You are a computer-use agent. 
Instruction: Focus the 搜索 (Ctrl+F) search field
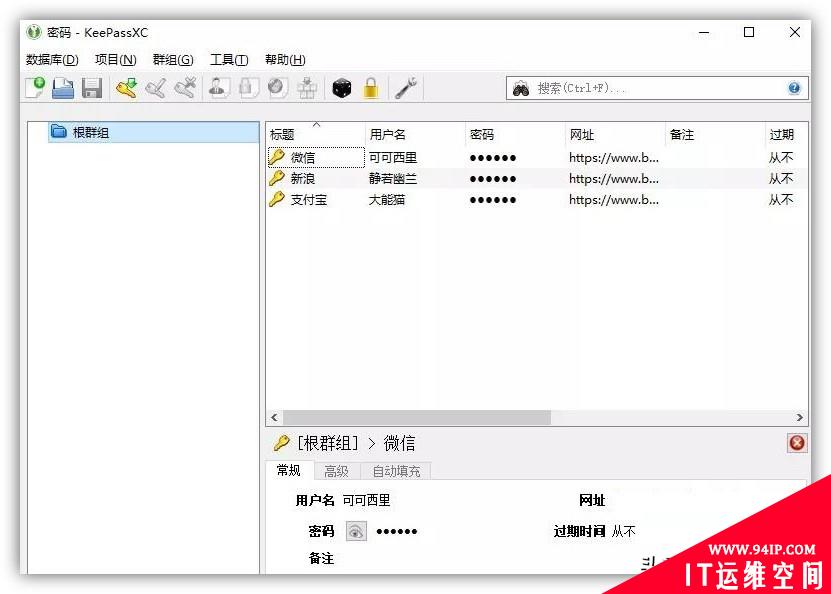(x=657, y=88)
